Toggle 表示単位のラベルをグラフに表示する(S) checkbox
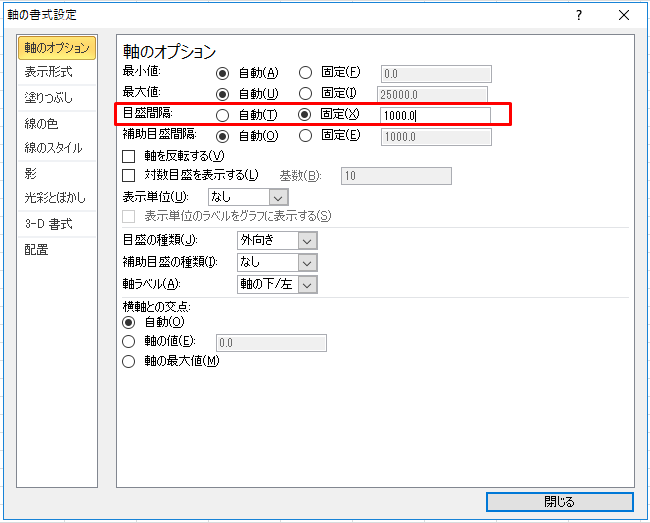 coord(129,216)
